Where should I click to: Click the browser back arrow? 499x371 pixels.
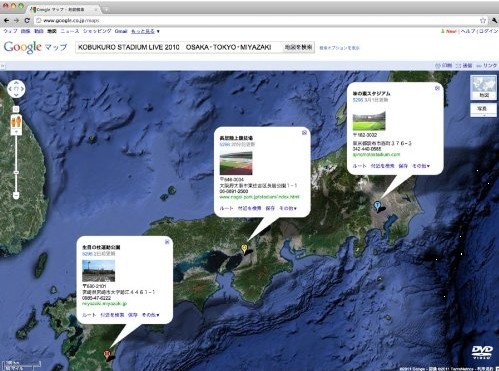click(x=6, y=20)
